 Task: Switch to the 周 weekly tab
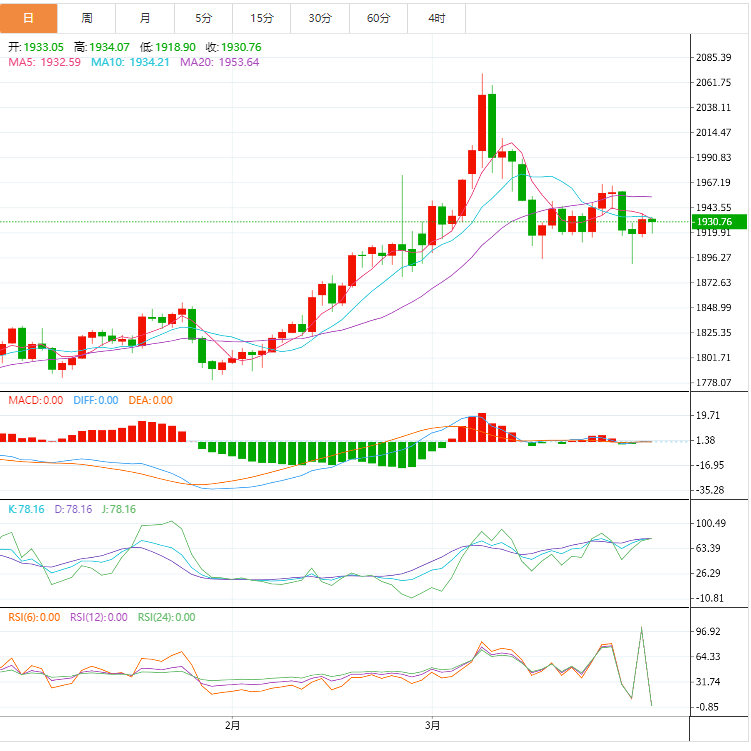87,18
